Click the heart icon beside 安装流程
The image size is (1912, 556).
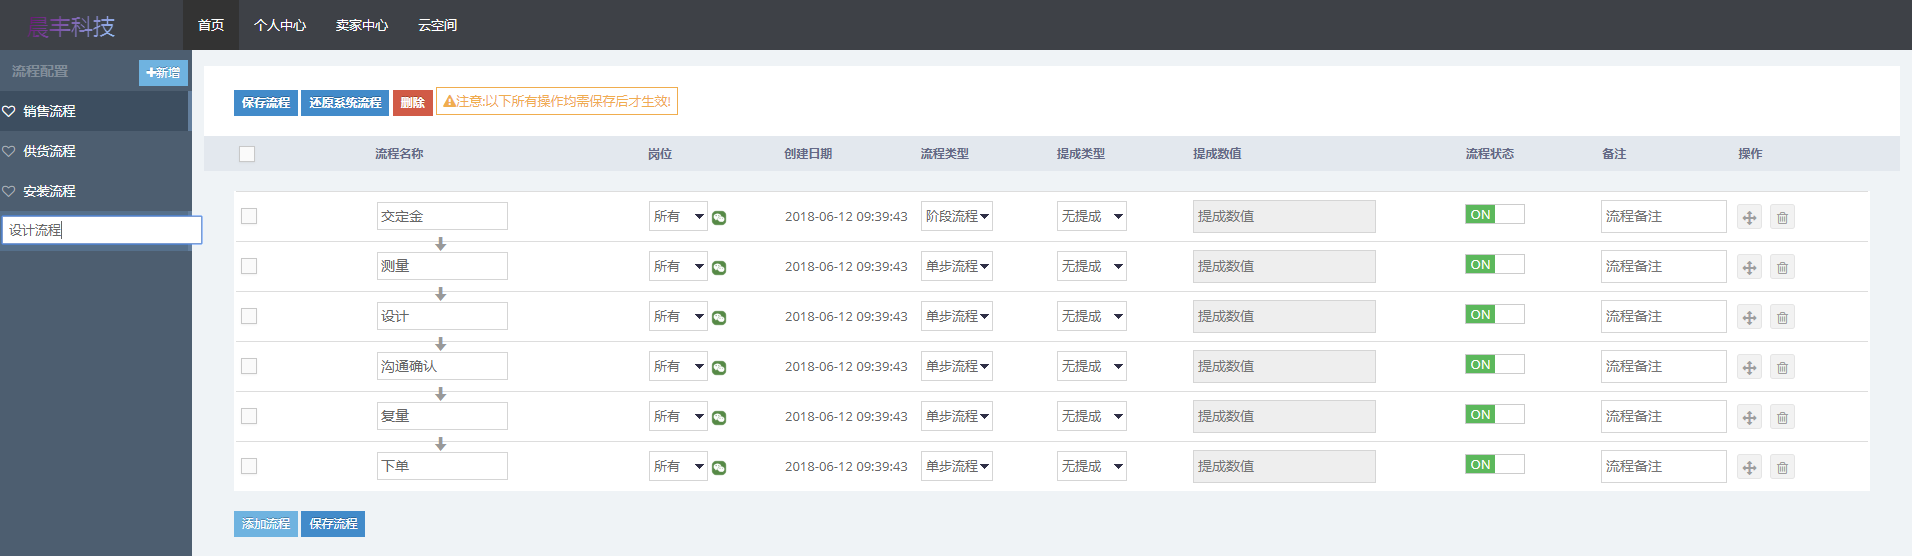[9, 191]
